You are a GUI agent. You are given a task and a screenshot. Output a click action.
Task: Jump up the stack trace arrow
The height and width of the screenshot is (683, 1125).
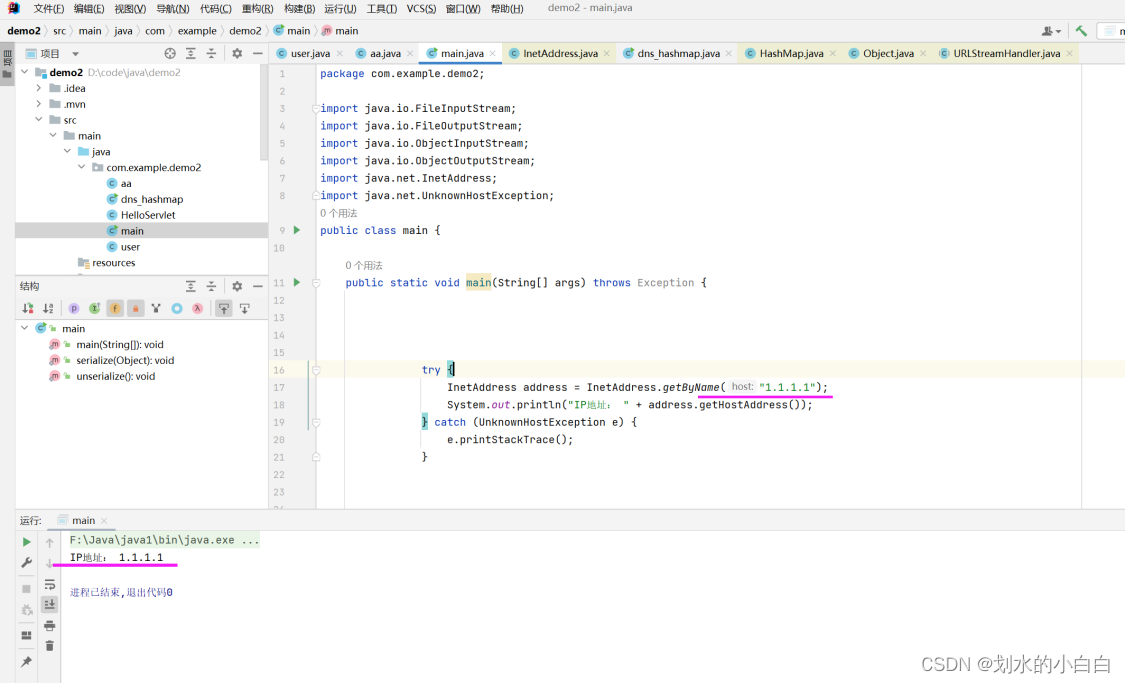[x=50, y=542]
